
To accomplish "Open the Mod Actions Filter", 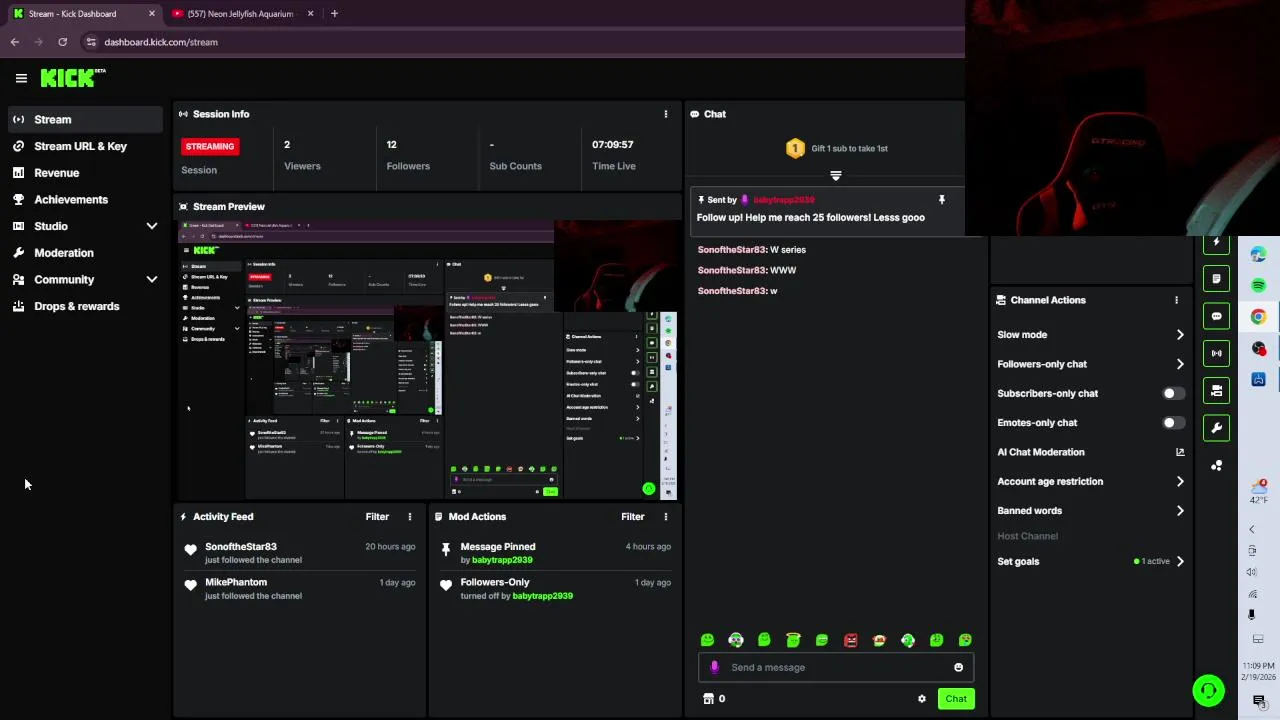I will pyautogui.click(x=633, y=517).
